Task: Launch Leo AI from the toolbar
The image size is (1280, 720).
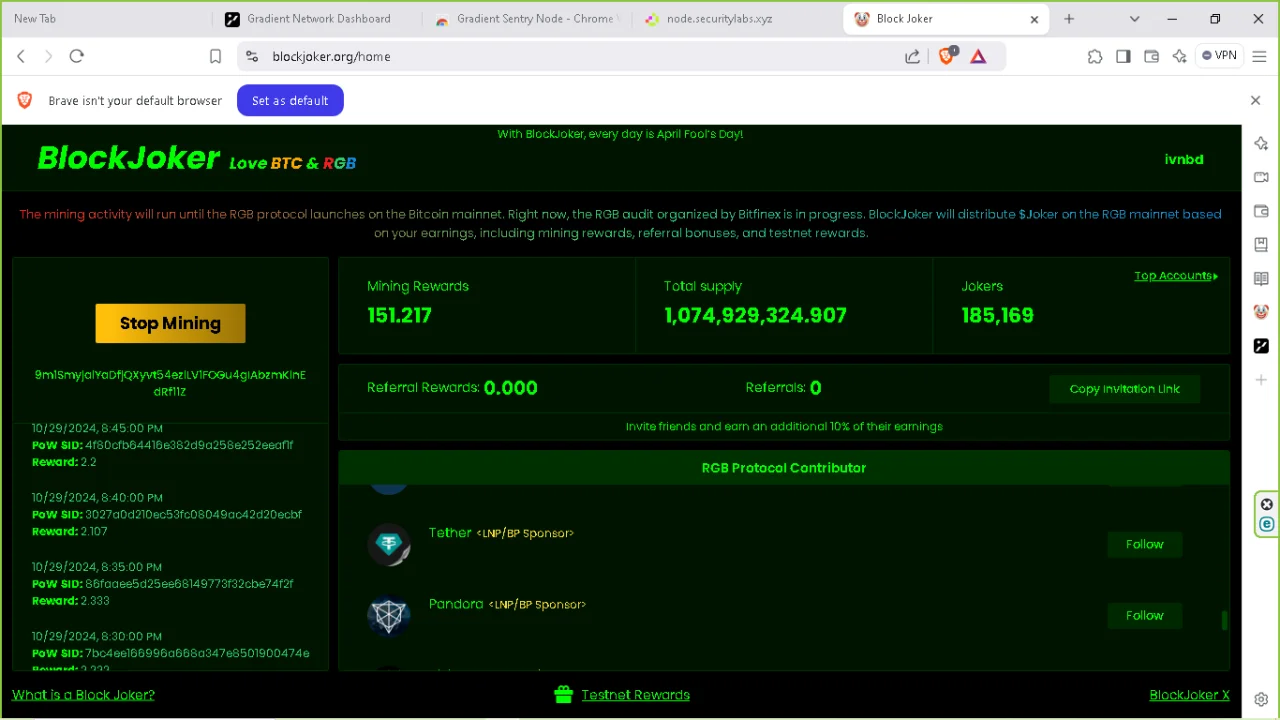Action: coord(1179,57)
